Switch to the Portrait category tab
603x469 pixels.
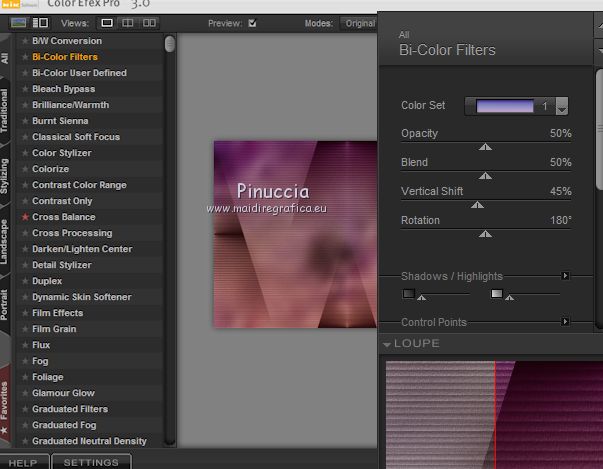pos(4,305)
